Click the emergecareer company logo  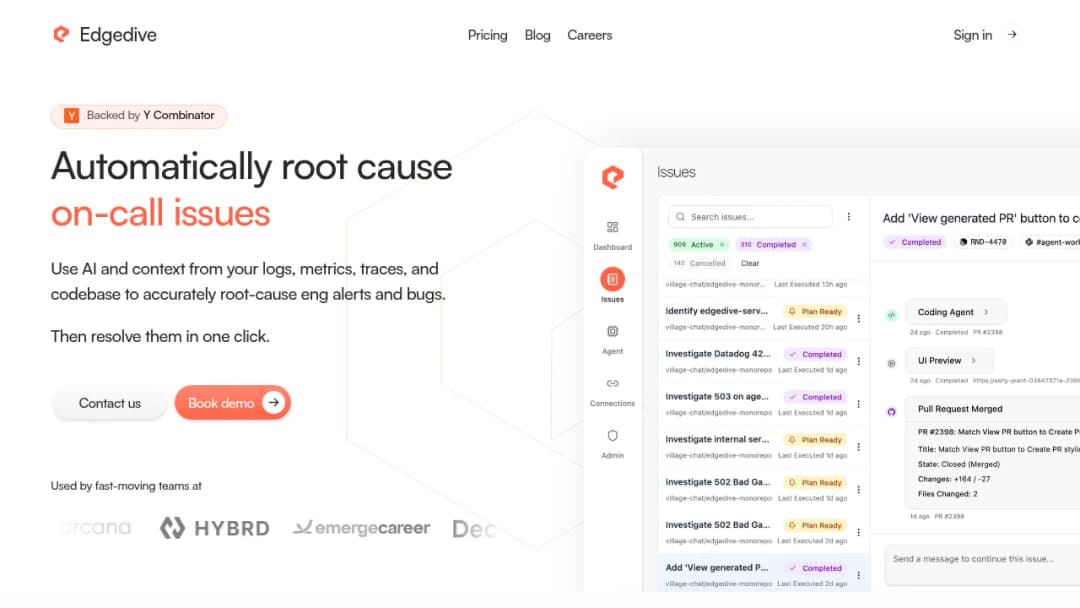(362, 528)
